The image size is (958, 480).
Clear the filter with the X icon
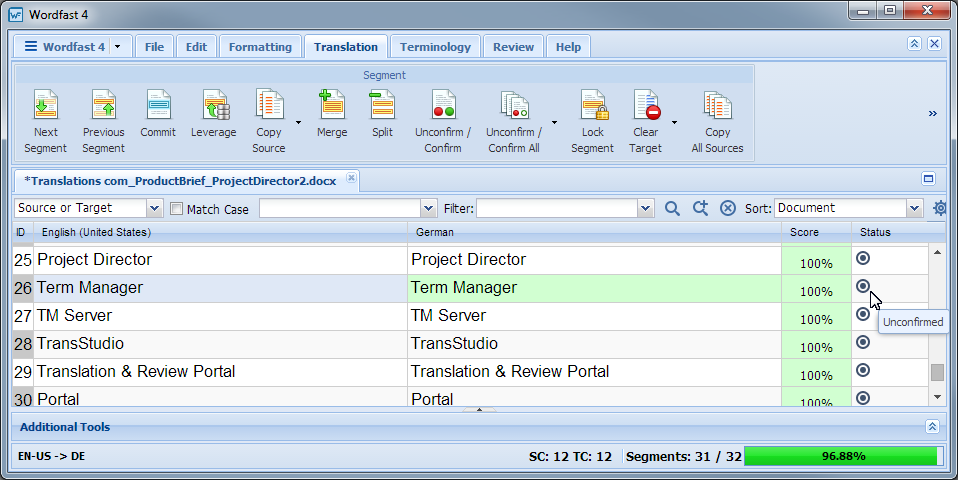pyautogui.click(x=728, y=208)
